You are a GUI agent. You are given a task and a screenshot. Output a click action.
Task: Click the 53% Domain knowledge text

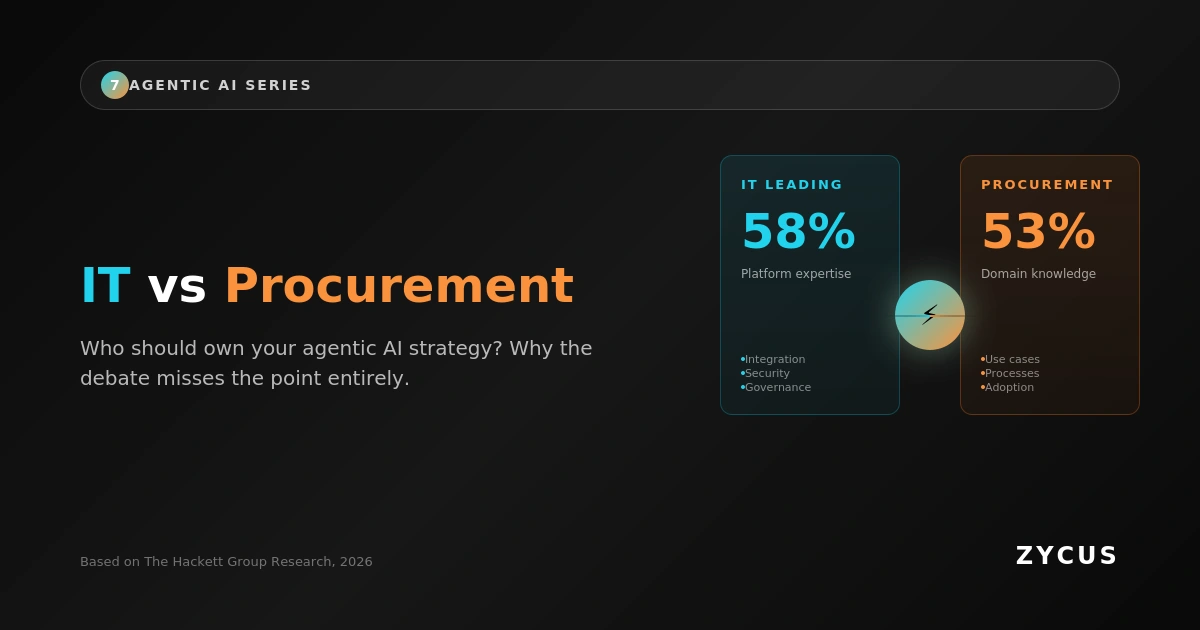1039,273
